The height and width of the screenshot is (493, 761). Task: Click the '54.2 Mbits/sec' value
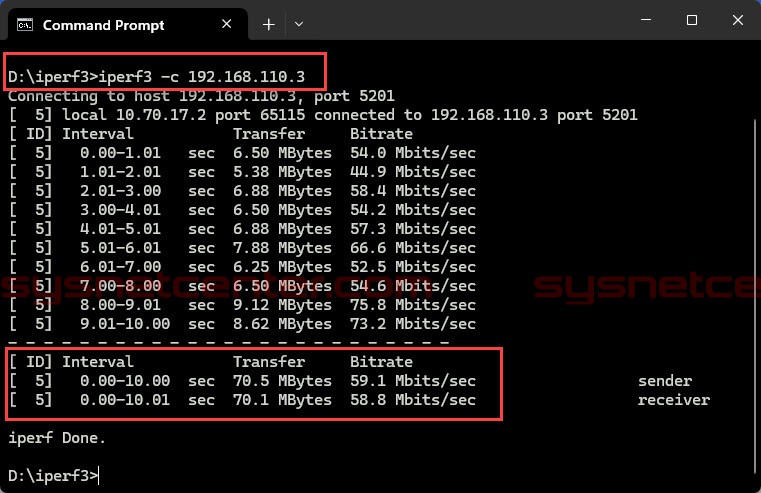tap(413, 210)
